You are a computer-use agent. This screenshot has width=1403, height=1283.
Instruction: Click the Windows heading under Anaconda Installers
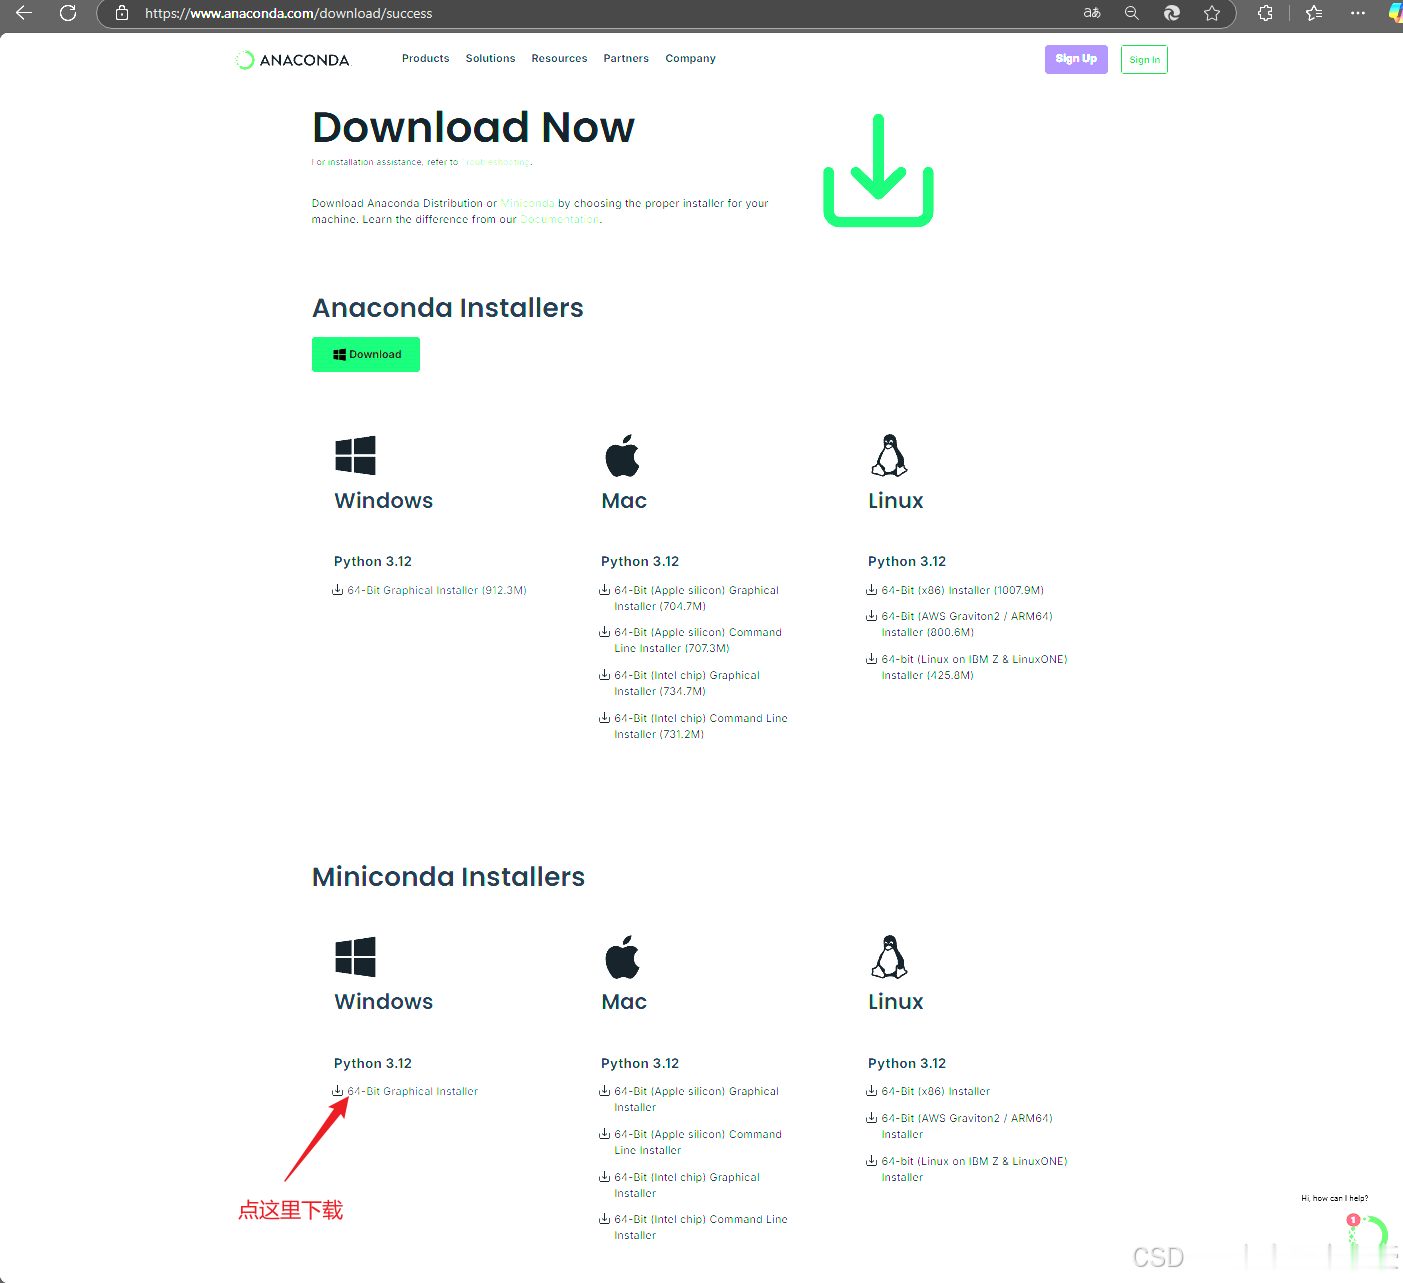point(383,500)
